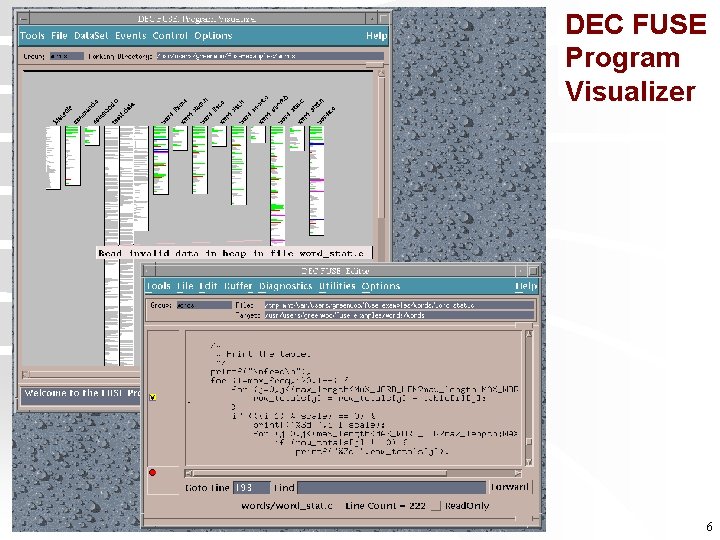Click the Group field in Program Visualizer

click(x=67, y=56)
